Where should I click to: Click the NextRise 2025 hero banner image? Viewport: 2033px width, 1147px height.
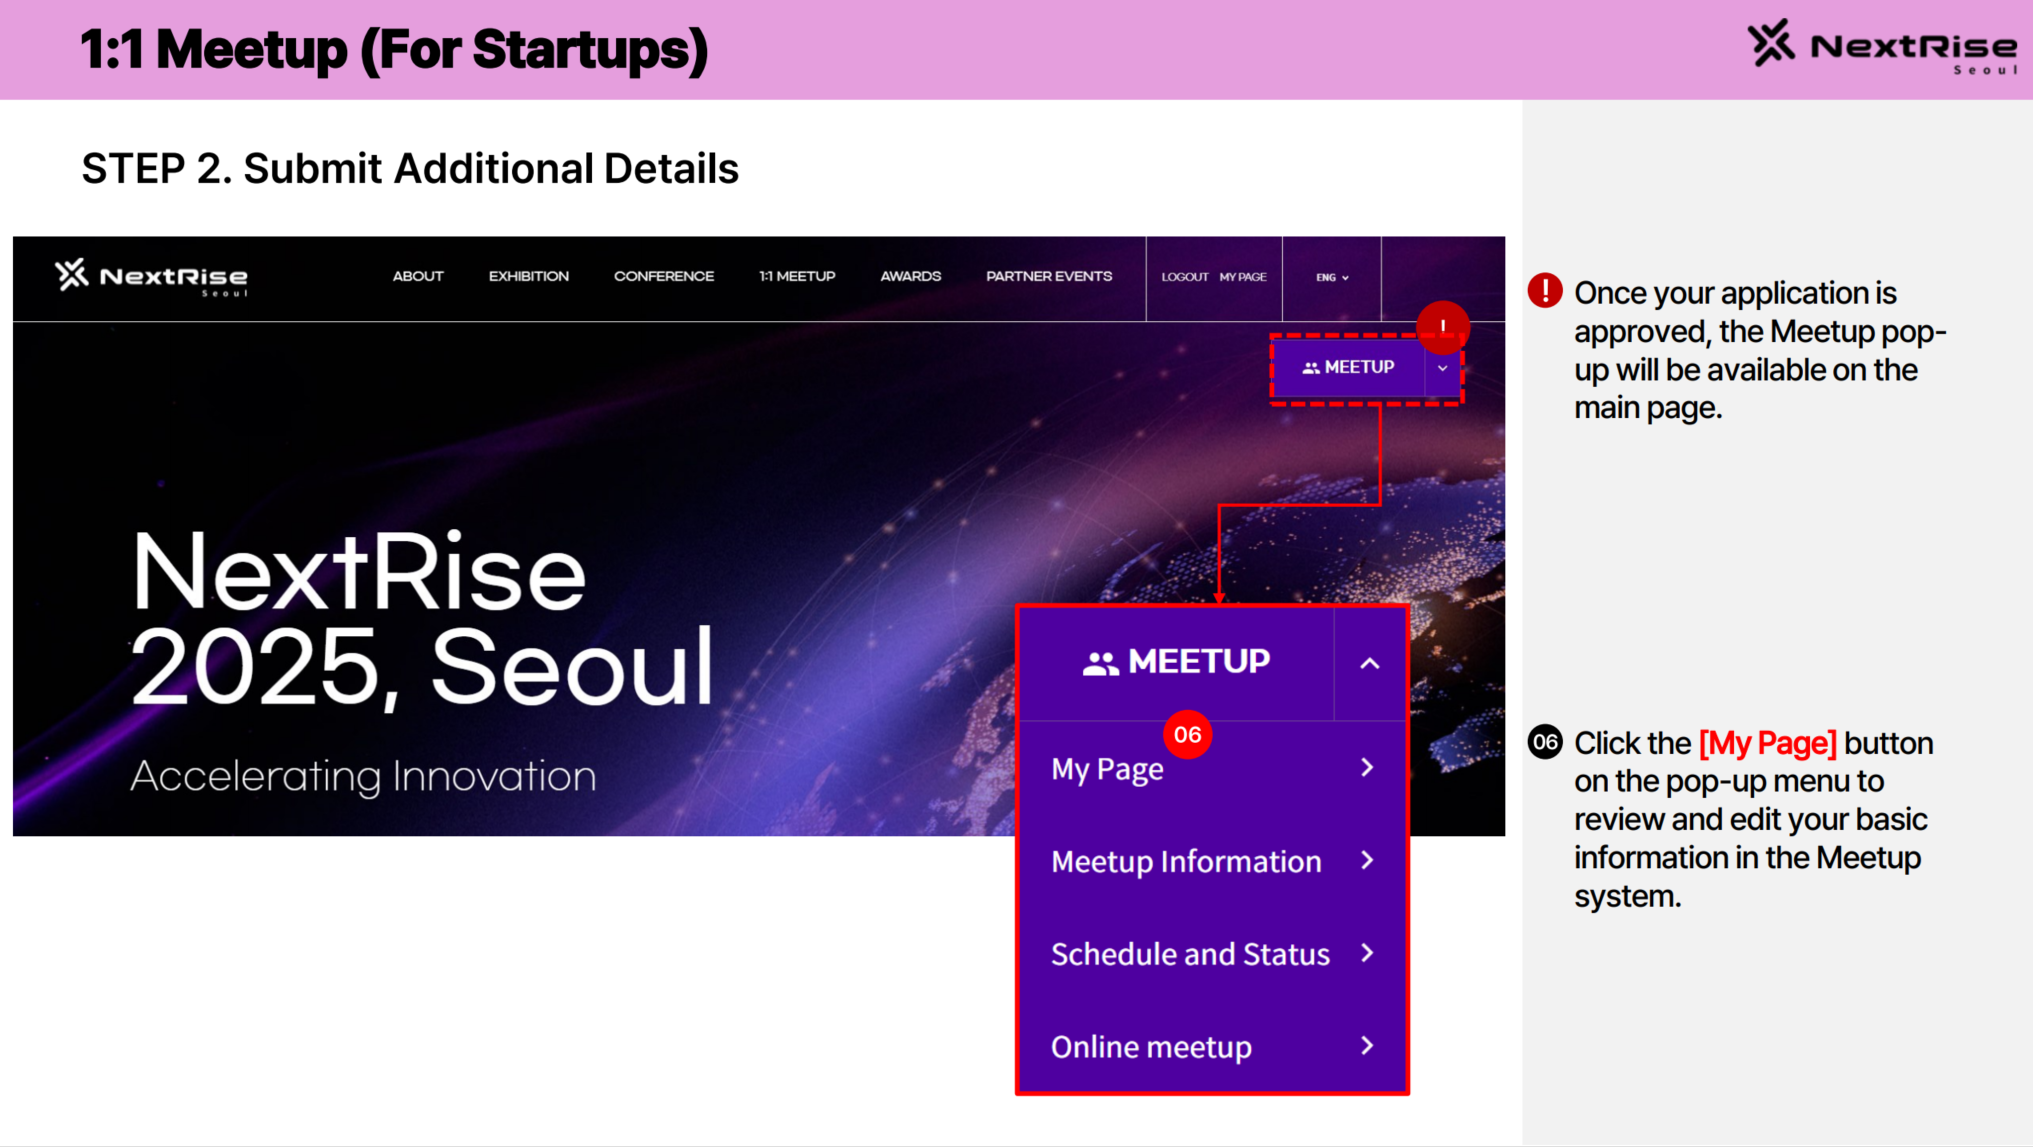500,550
